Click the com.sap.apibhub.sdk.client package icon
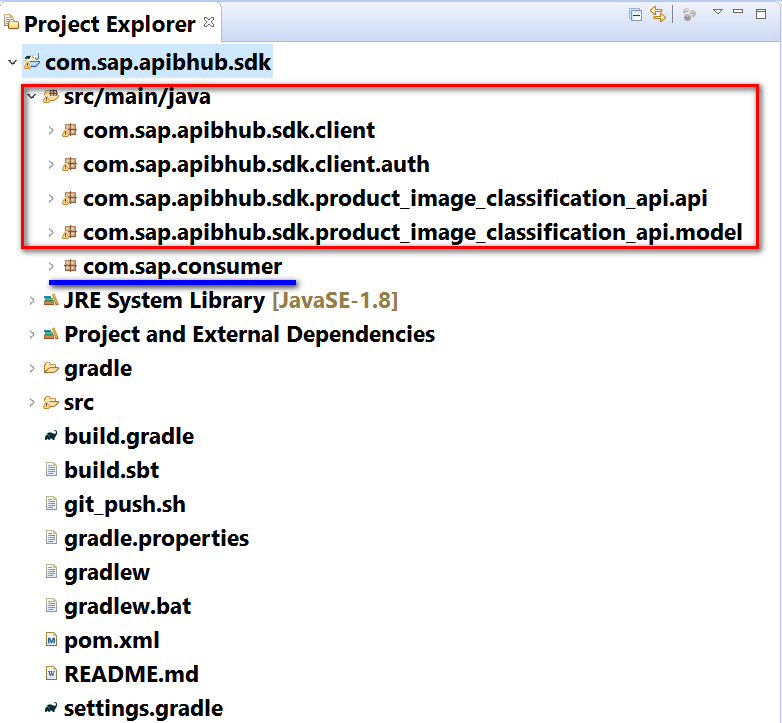Viewport: 782px width, 723px height. [x=69, y=130]
